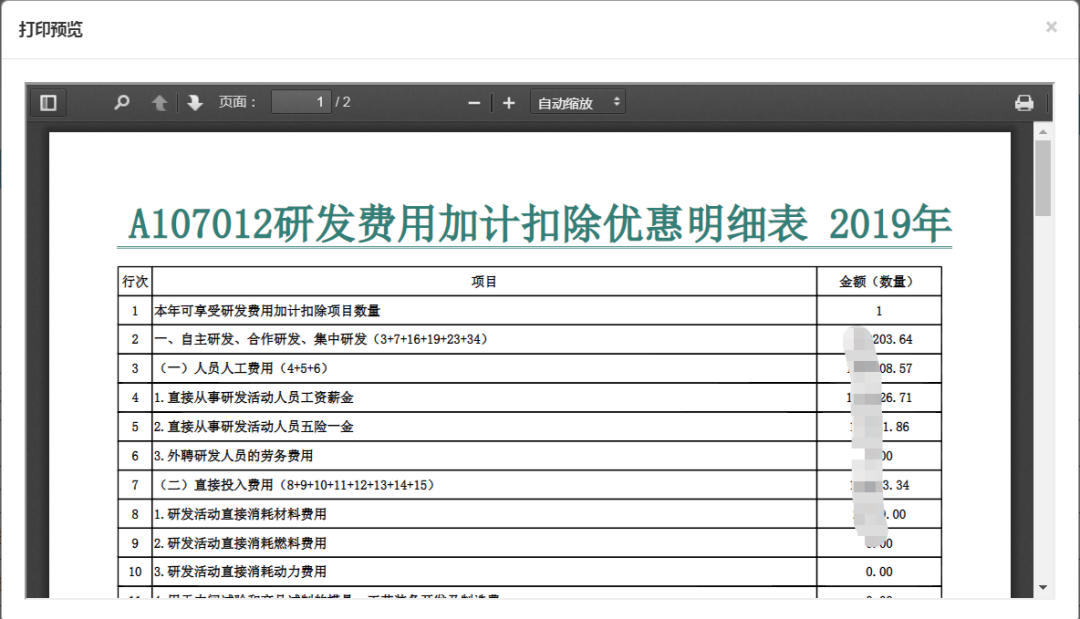Close the 打印预览 dialog

tap(1051, 27)
